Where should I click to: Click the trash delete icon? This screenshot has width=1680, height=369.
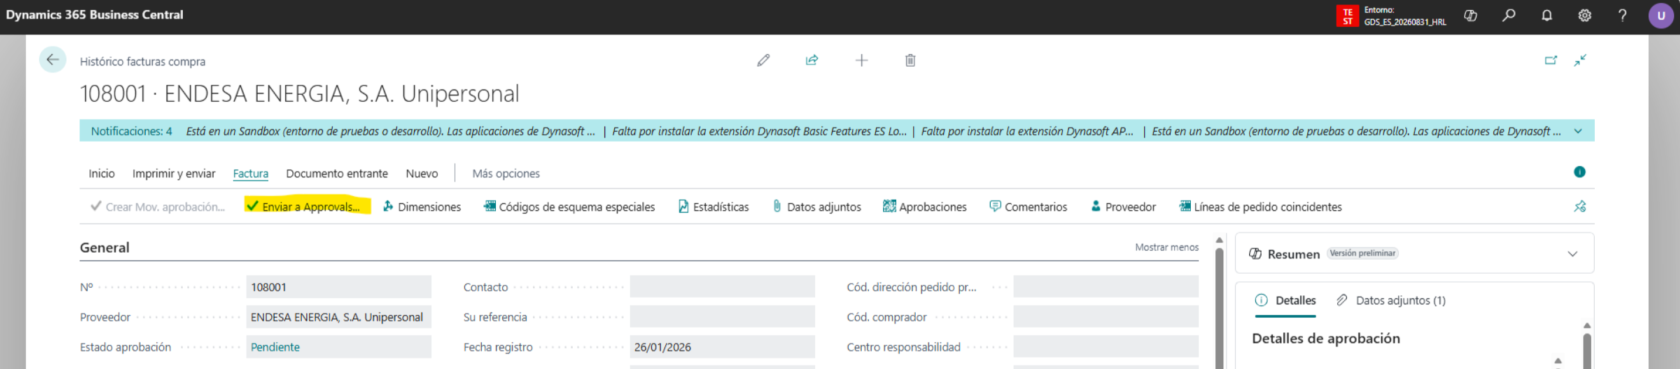click(x=910, y=60)
